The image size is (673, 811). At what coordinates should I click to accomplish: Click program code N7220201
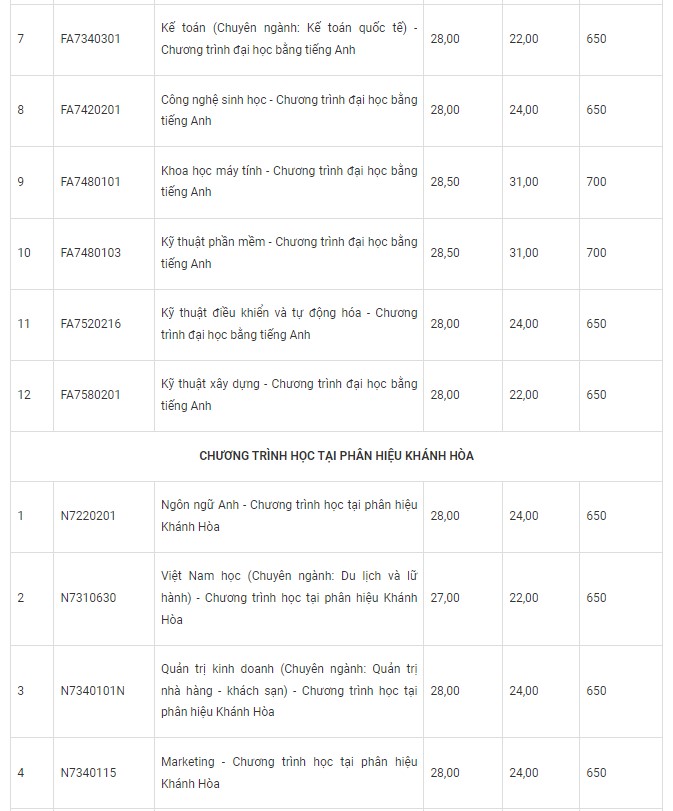tap(88, 516)
